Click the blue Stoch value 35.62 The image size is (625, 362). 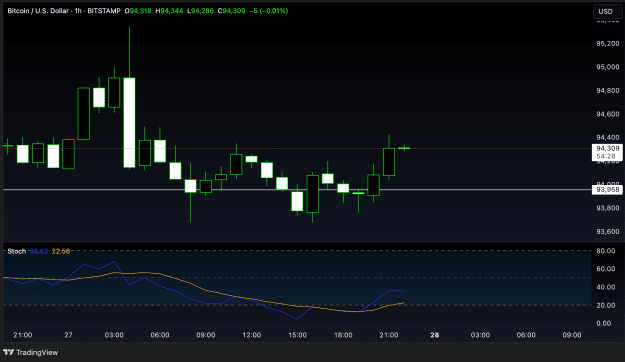pyautogui.click(x=39, y=251)
